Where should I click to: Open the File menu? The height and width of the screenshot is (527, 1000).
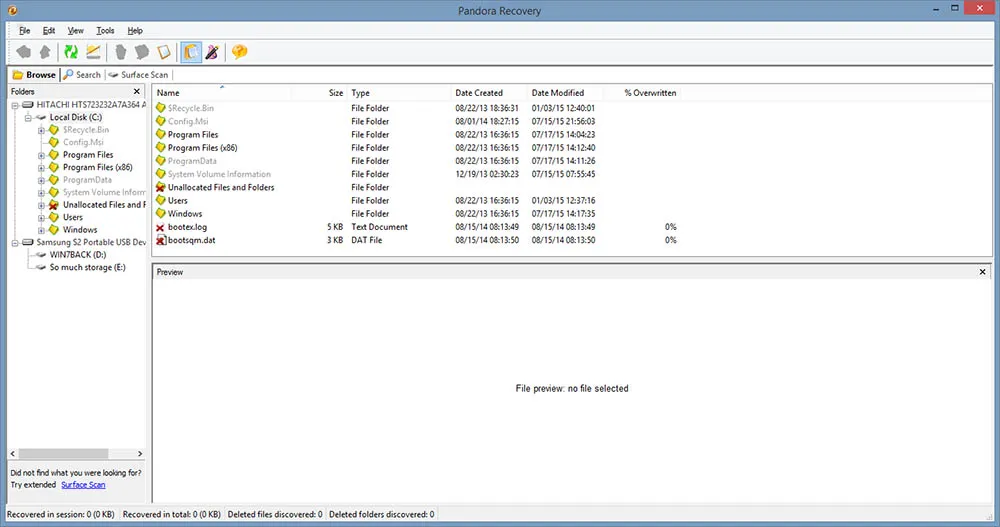point(24,31)
